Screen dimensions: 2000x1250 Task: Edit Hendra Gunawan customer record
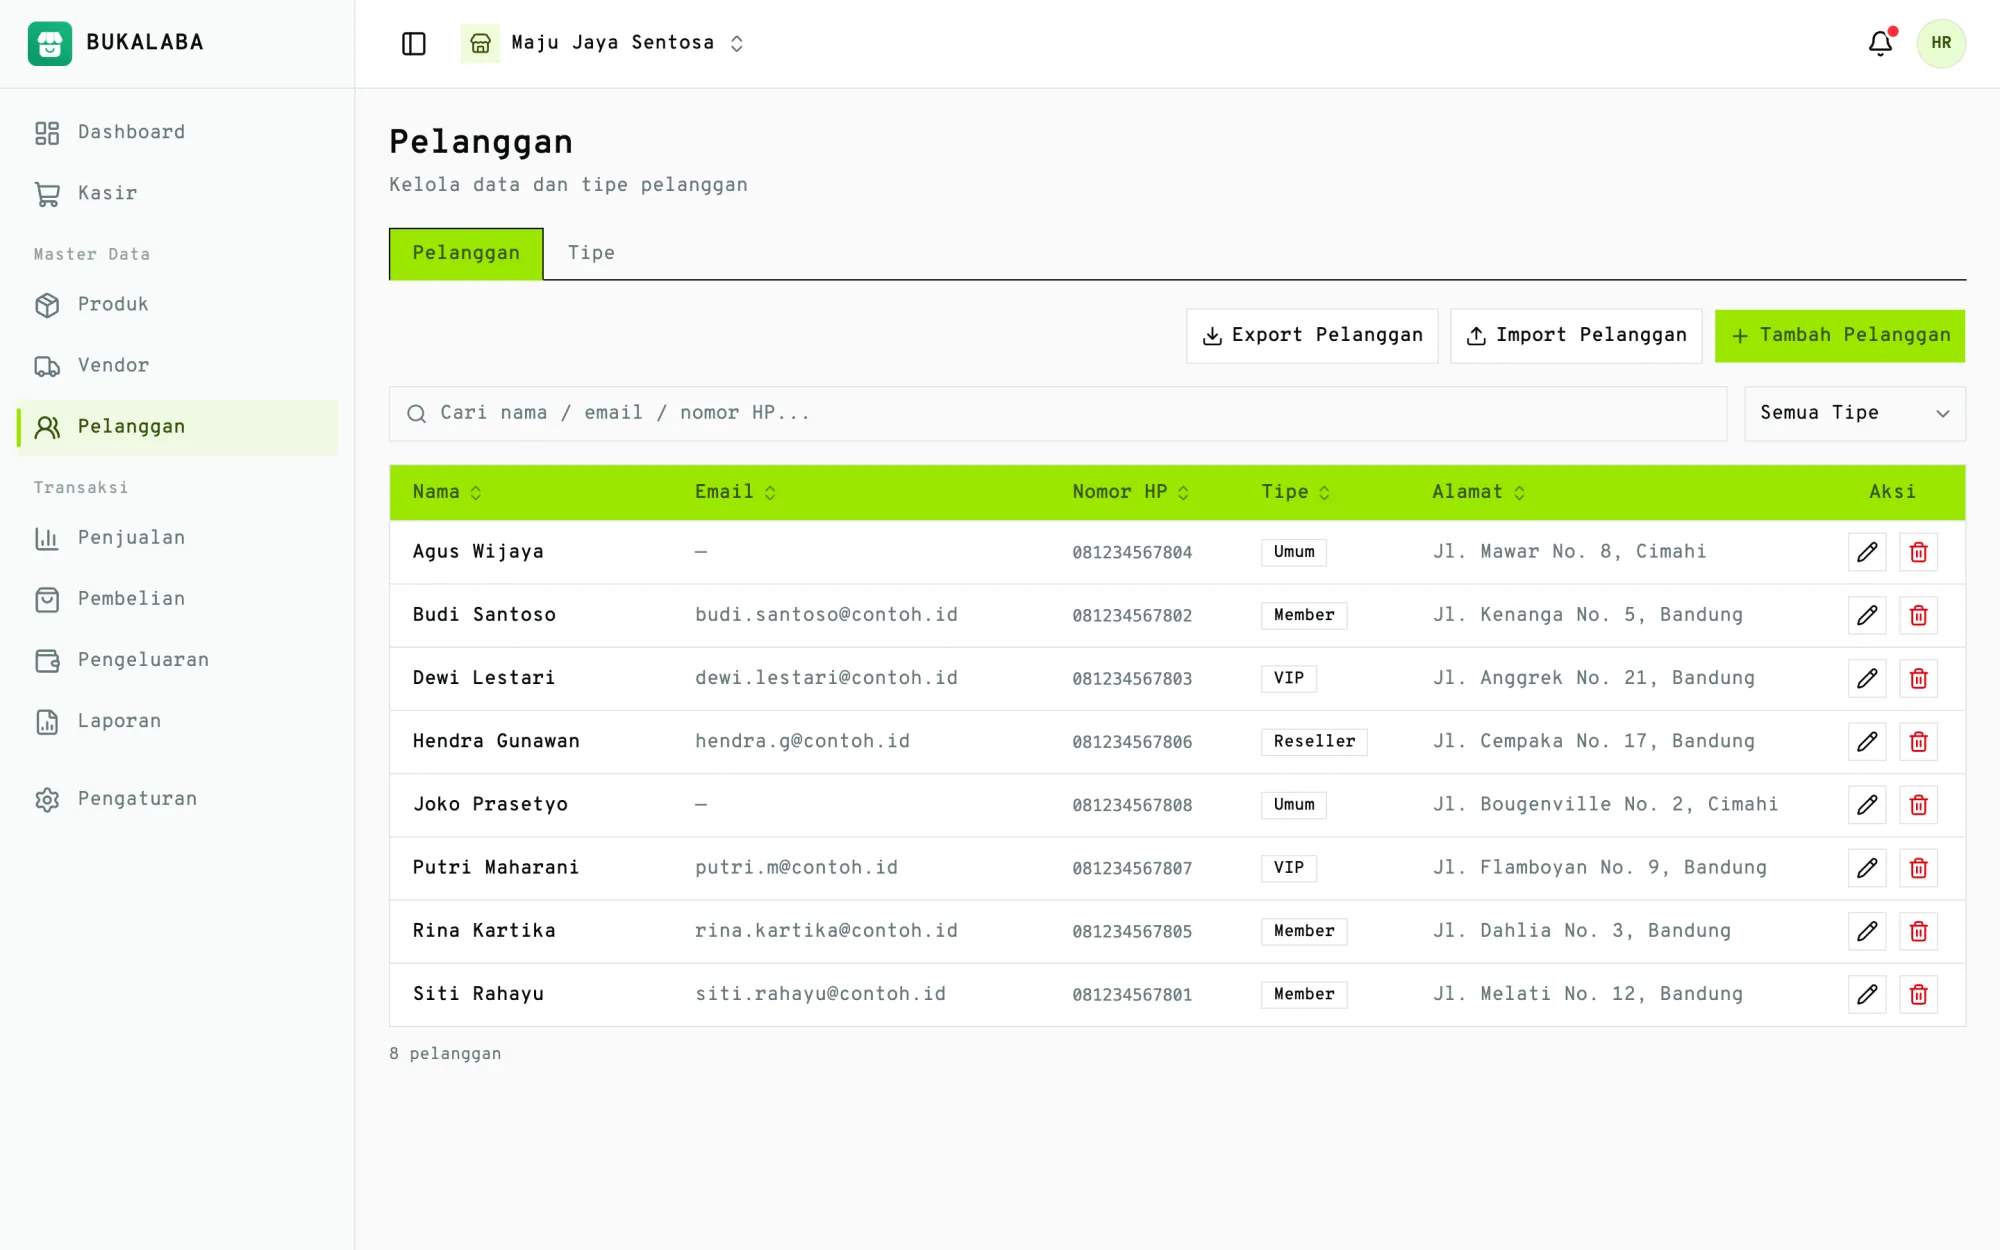coord(1867,741)
